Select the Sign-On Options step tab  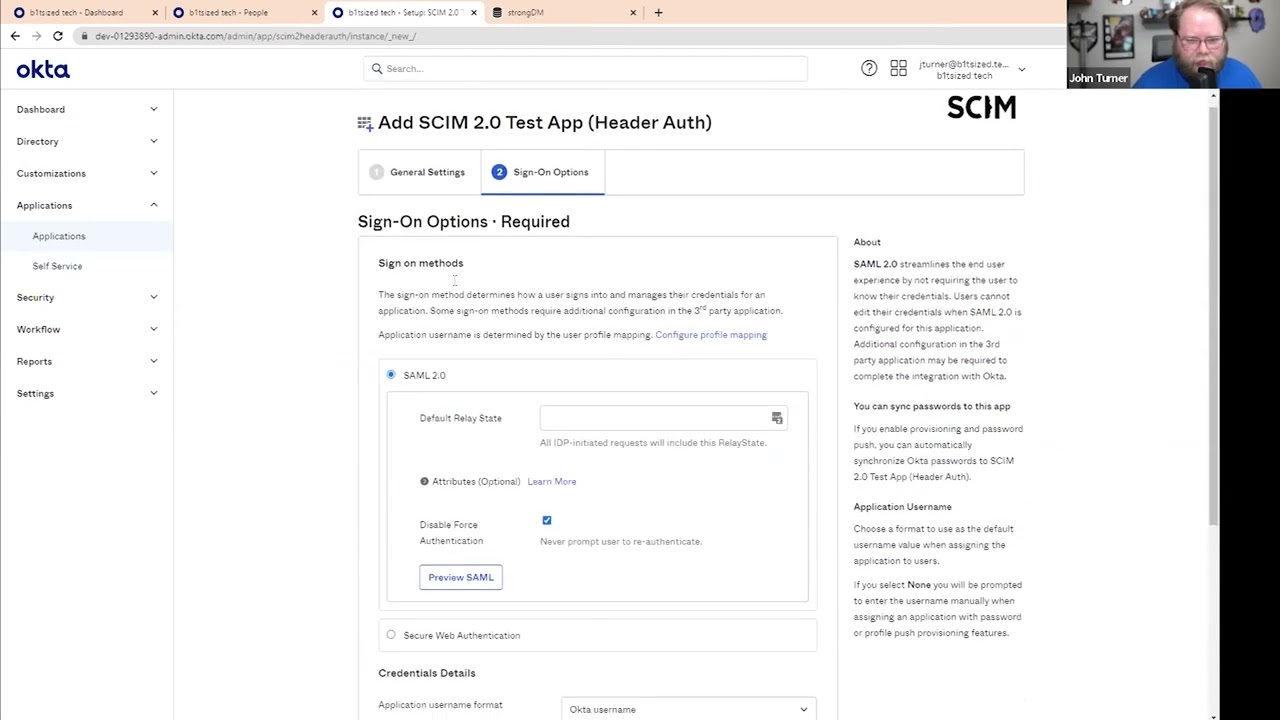coord(542,172)
